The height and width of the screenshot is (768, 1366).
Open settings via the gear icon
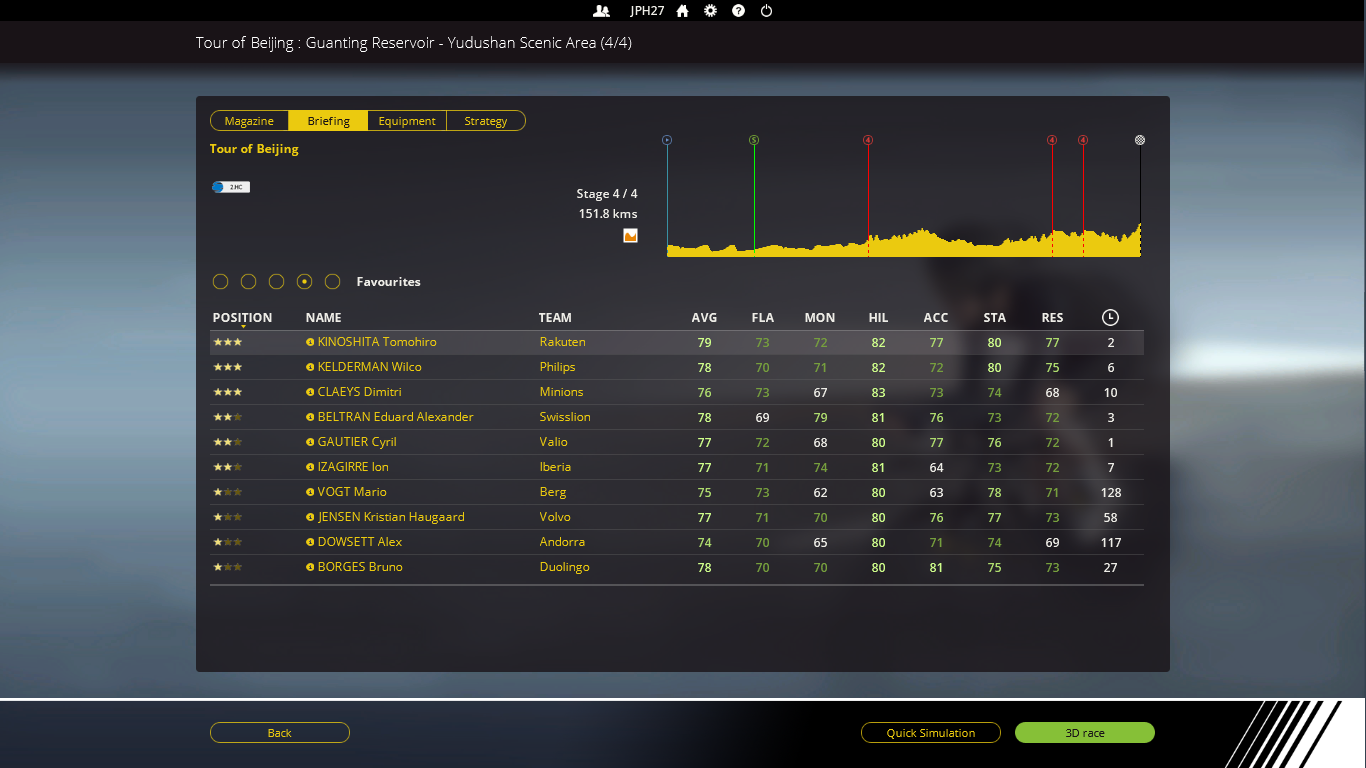coord(710,11)
